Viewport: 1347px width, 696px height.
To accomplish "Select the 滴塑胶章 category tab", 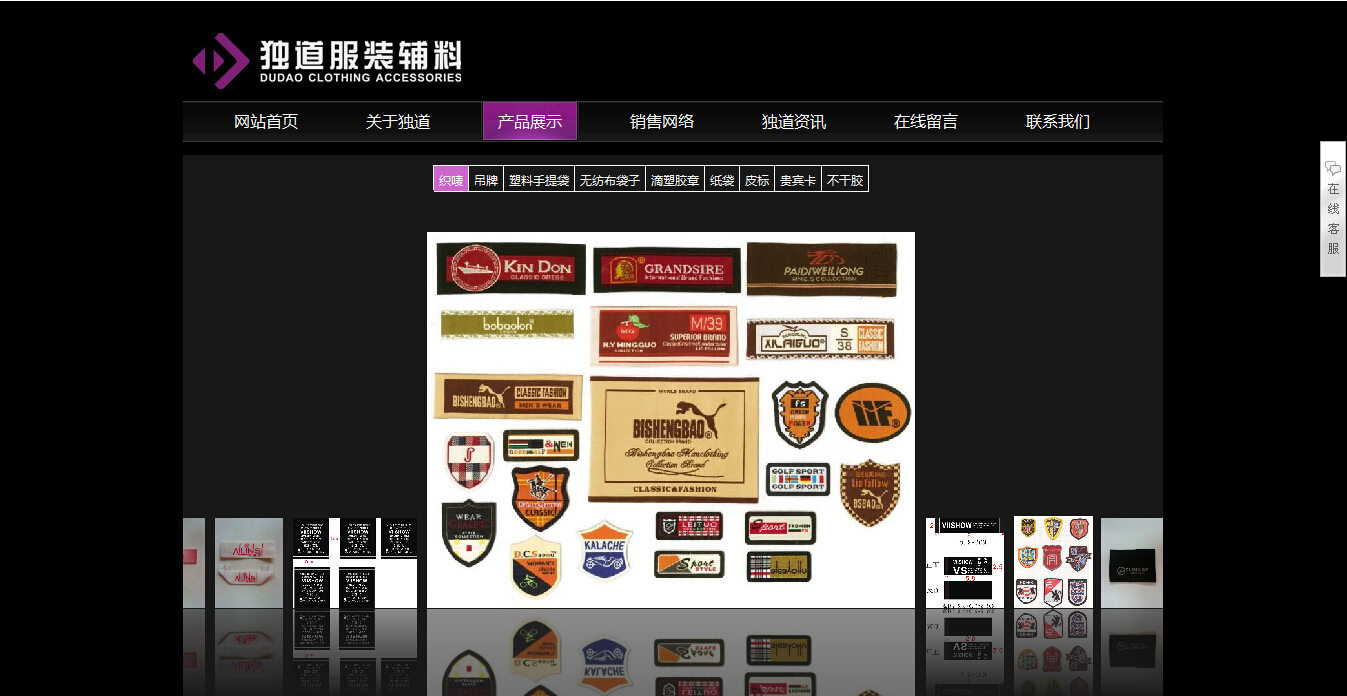I will (675, 179).
